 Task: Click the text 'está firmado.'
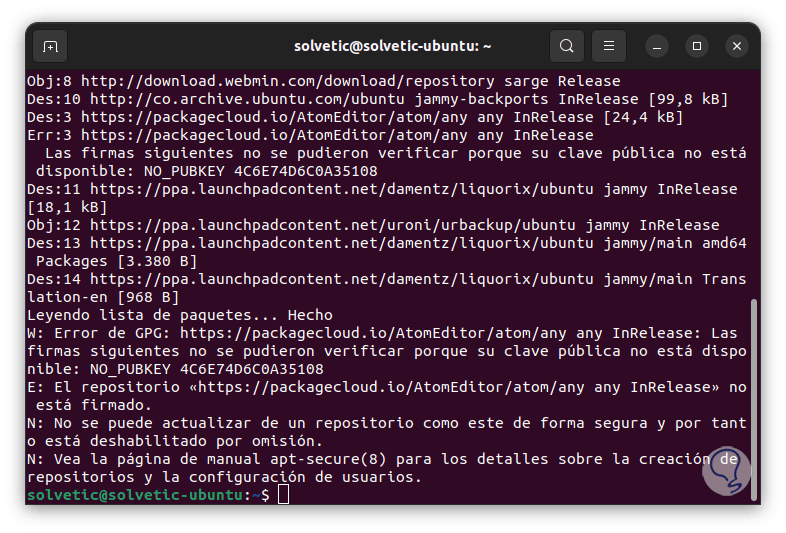click(x=94, y=405)
